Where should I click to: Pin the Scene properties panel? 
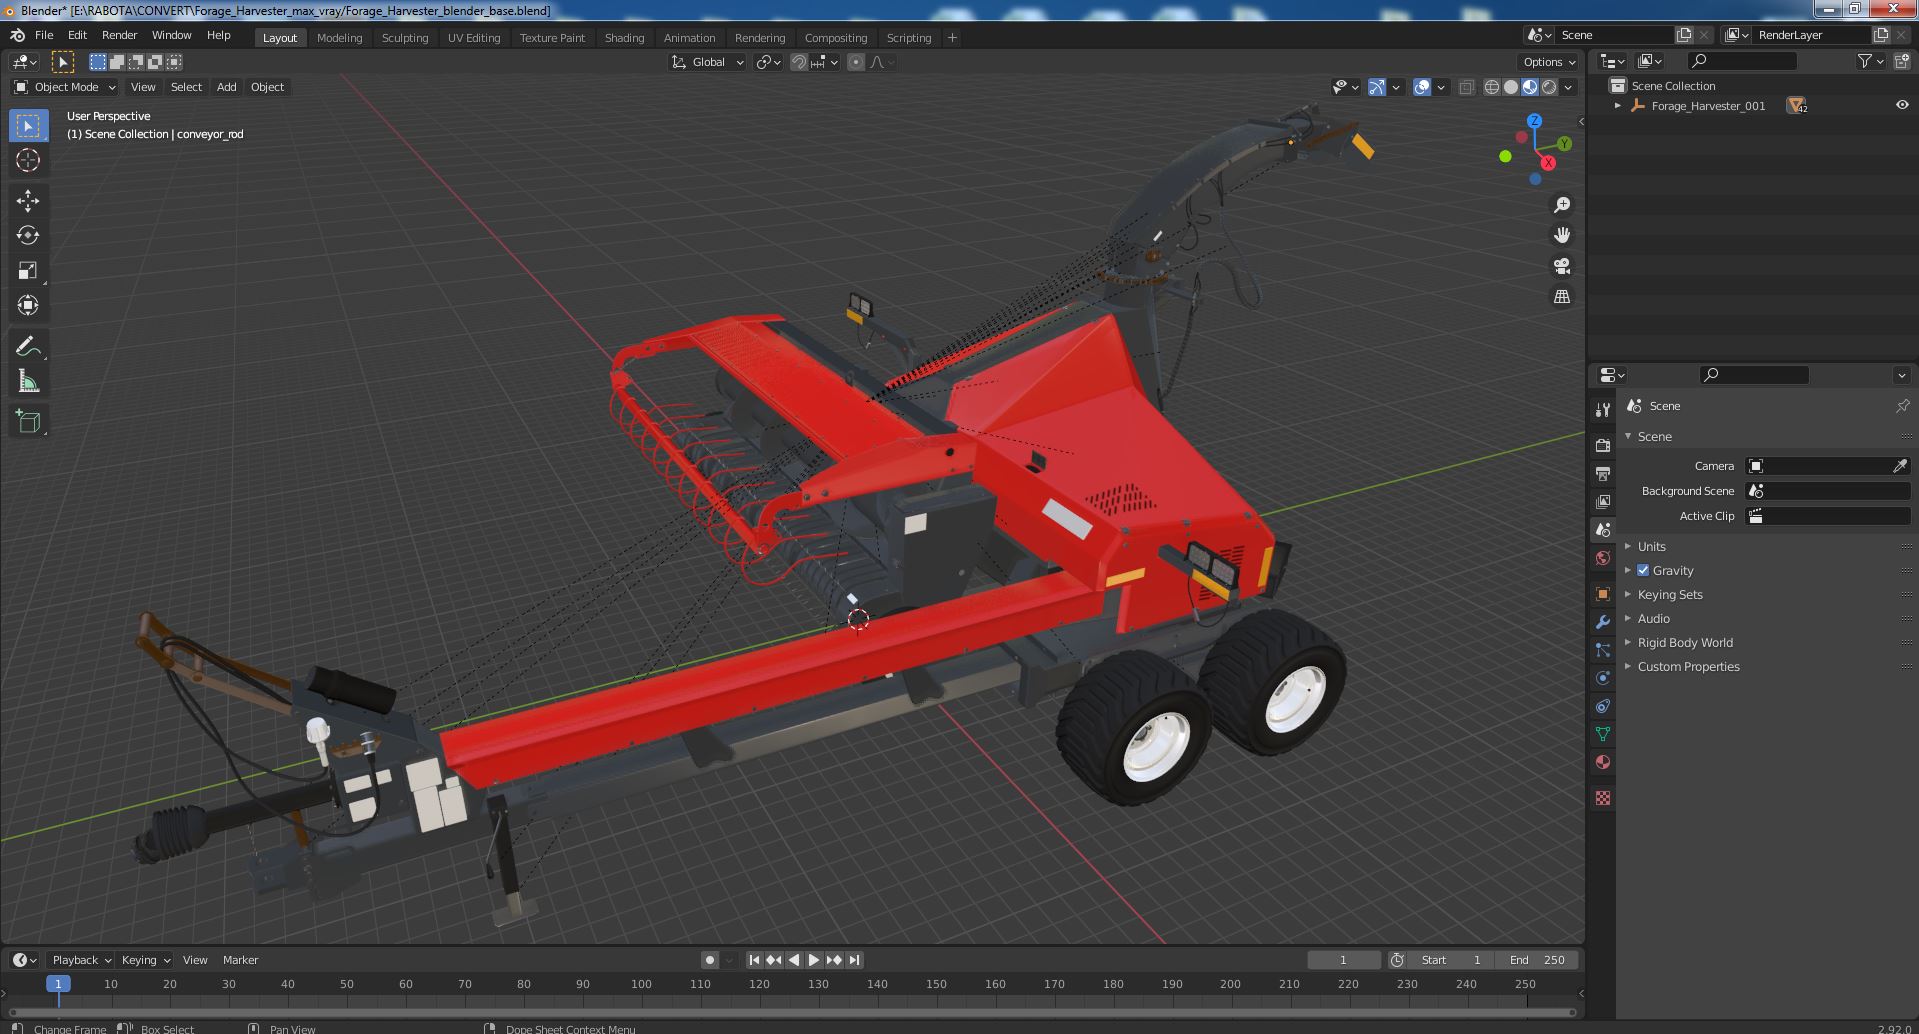coord(1902,406)
